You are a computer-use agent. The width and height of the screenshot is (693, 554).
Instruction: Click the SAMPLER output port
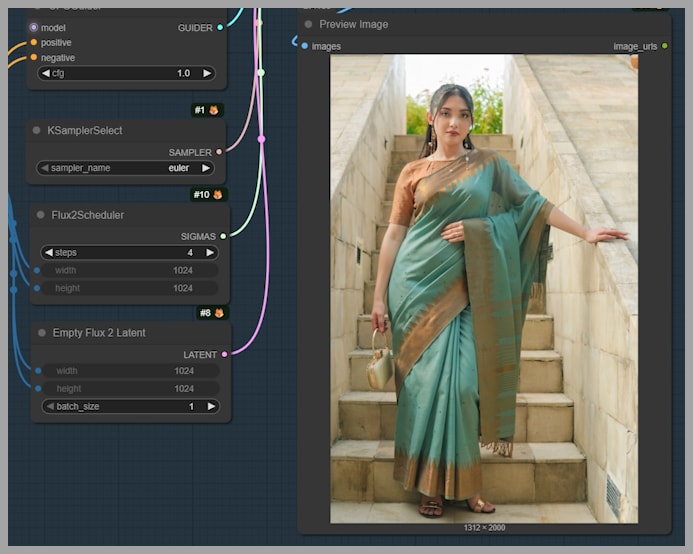220,152
